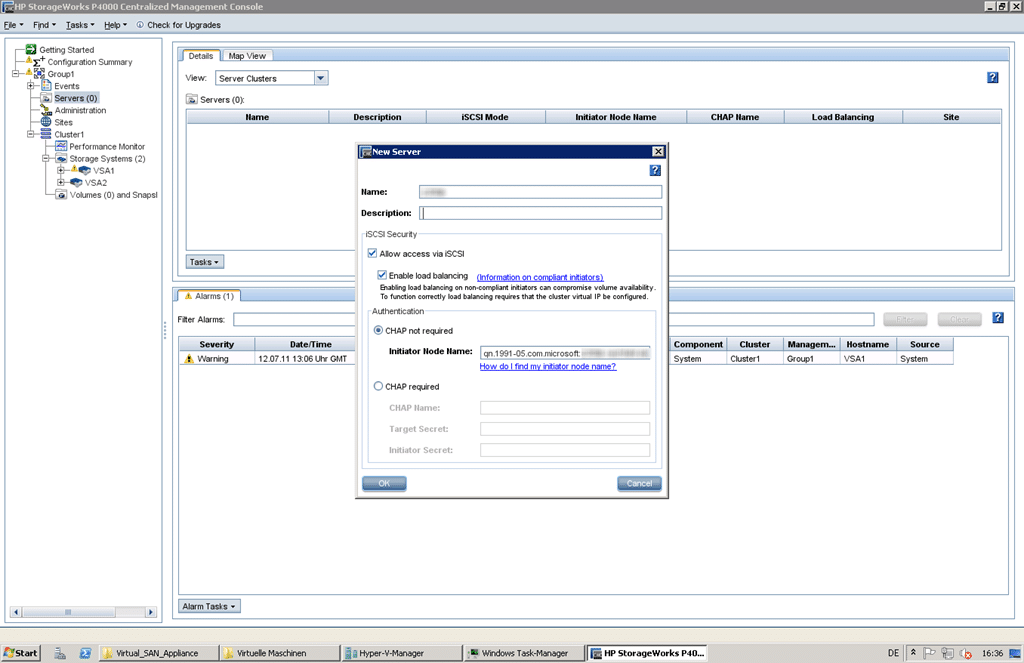Click the VSA2 storage system icon
1024x663 pixels.
[x=76, y=183]
